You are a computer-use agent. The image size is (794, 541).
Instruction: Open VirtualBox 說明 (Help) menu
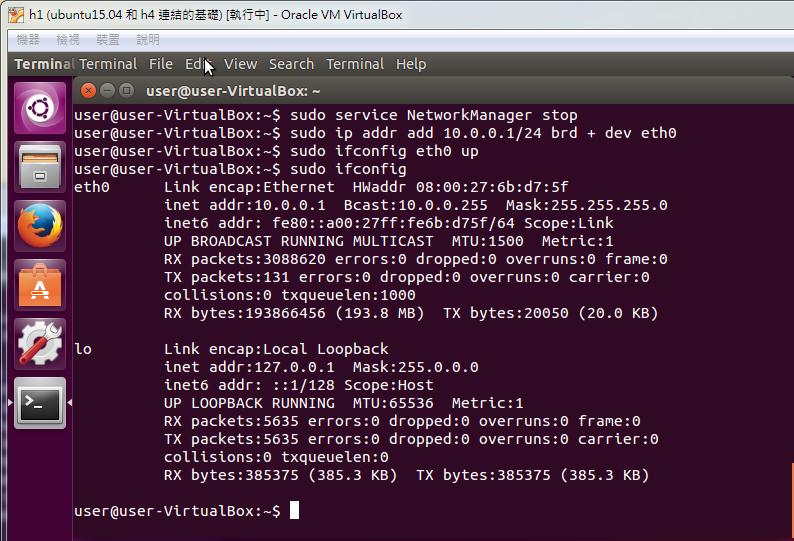[x=148, y=39]
